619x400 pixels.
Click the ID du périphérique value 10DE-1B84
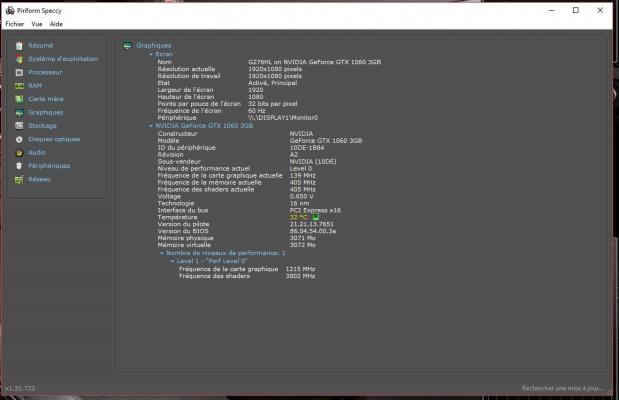307,148
